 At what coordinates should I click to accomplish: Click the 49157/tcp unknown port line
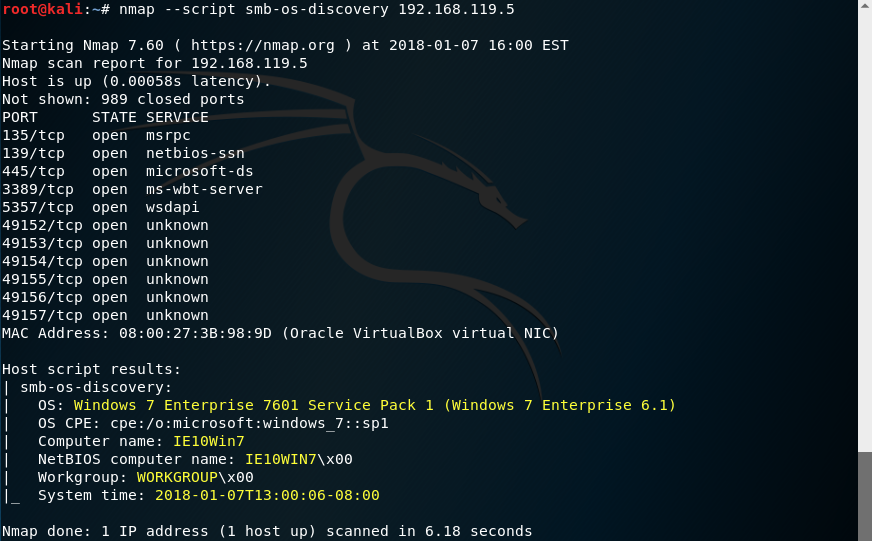click(105, 315)
